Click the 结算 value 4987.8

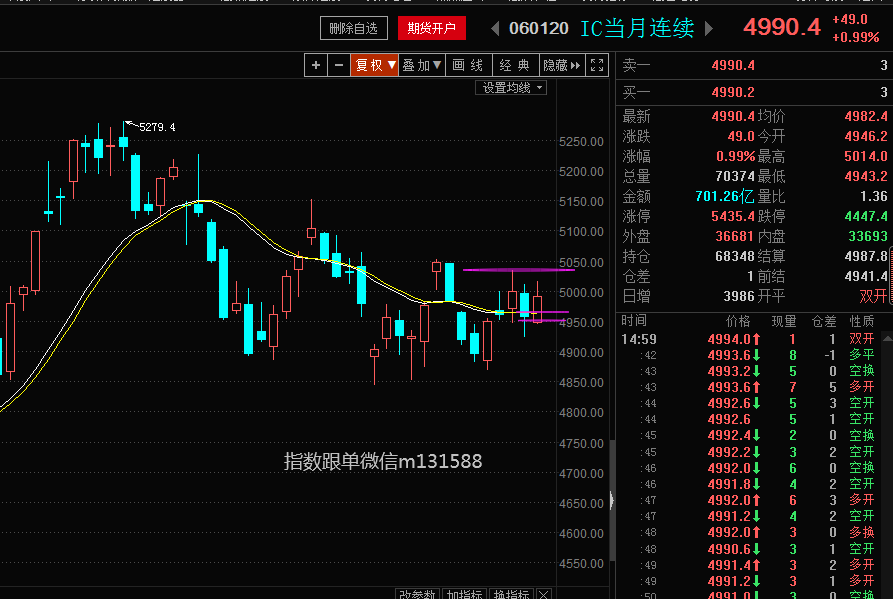pyautogui.click(x=866, y=256)
